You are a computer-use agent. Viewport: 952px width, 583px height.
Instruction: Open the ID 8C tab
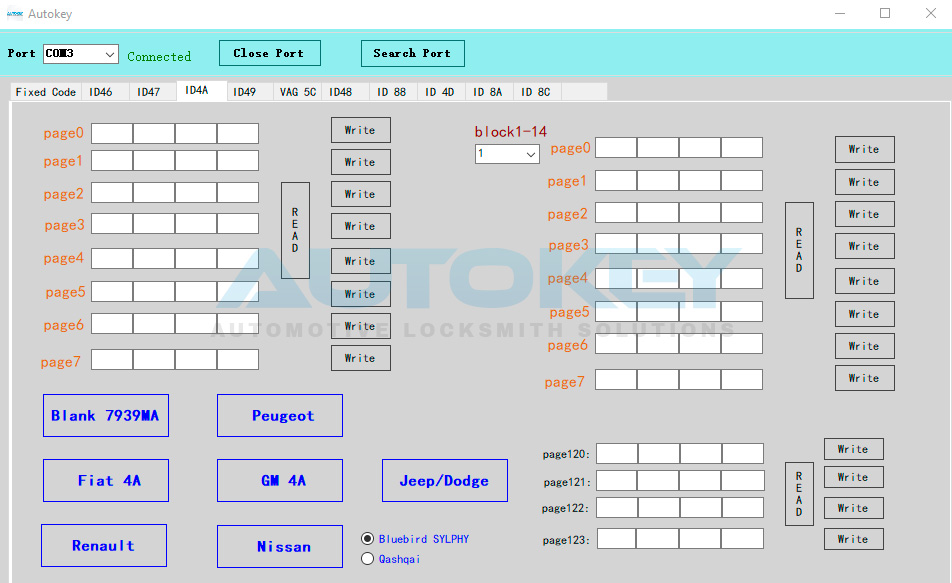tap(536, 92)
